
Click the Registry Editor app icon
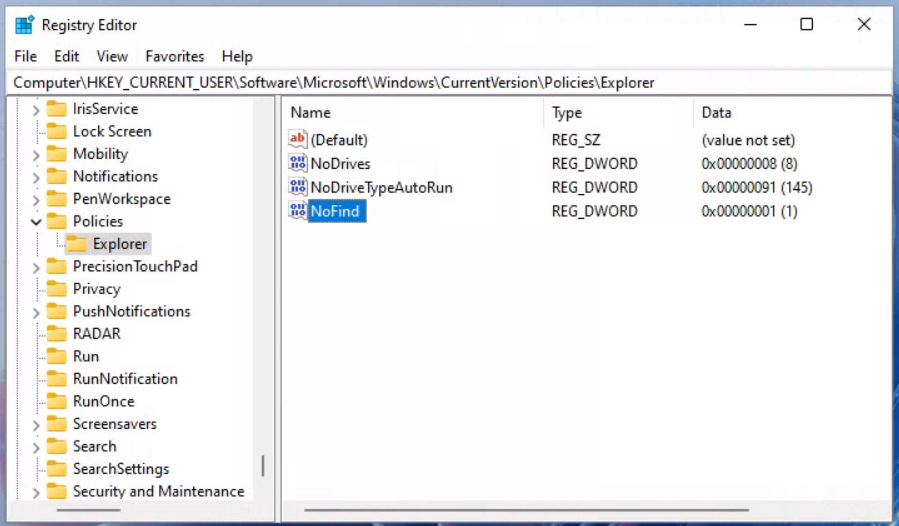point(24,25)
